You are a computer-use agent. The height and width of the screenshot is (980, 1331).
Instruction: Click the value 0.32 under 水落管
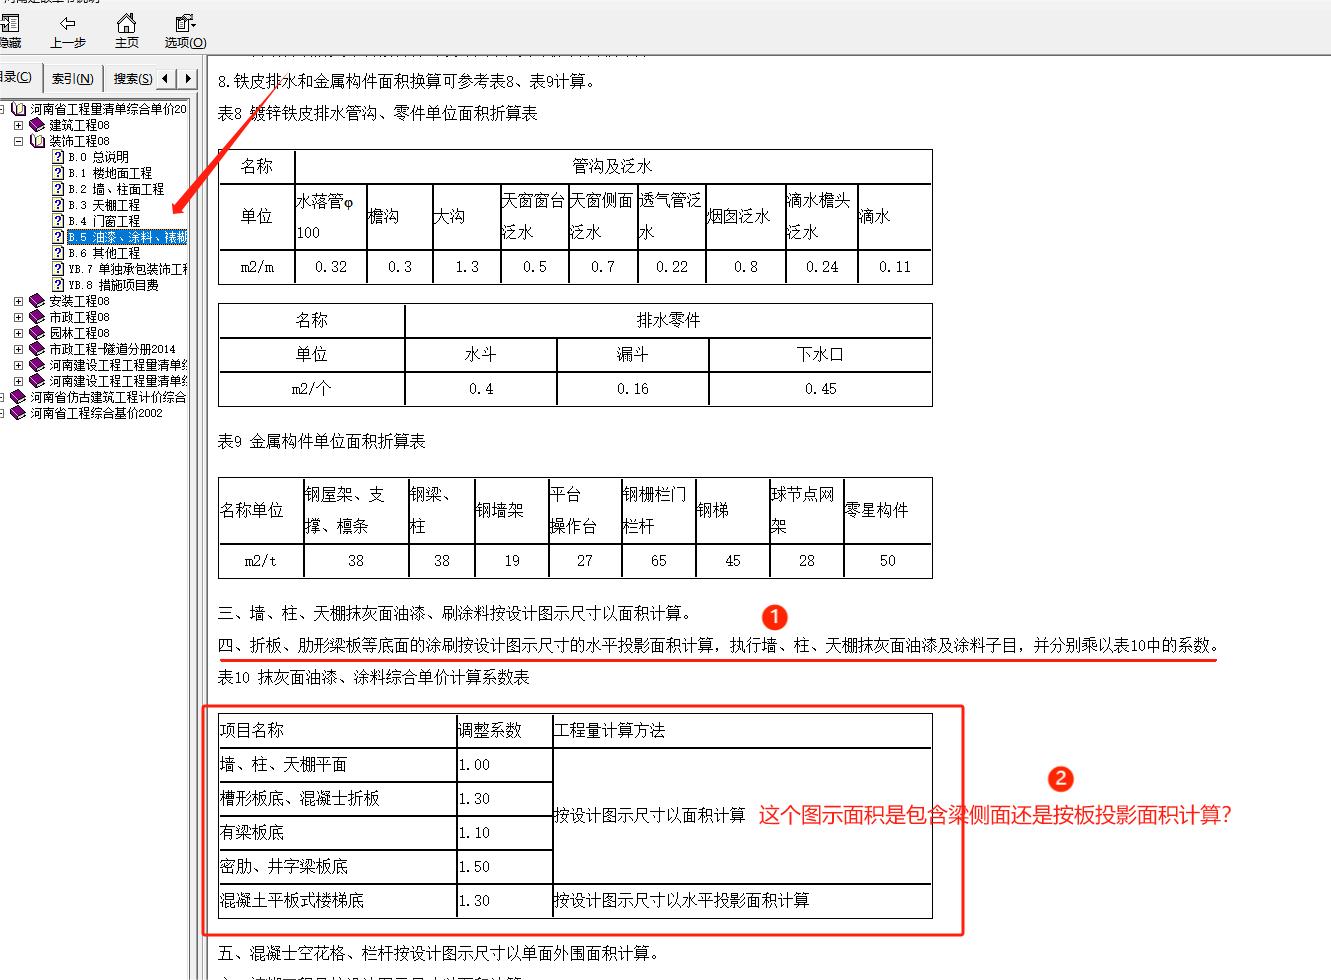tap(331, 267)
